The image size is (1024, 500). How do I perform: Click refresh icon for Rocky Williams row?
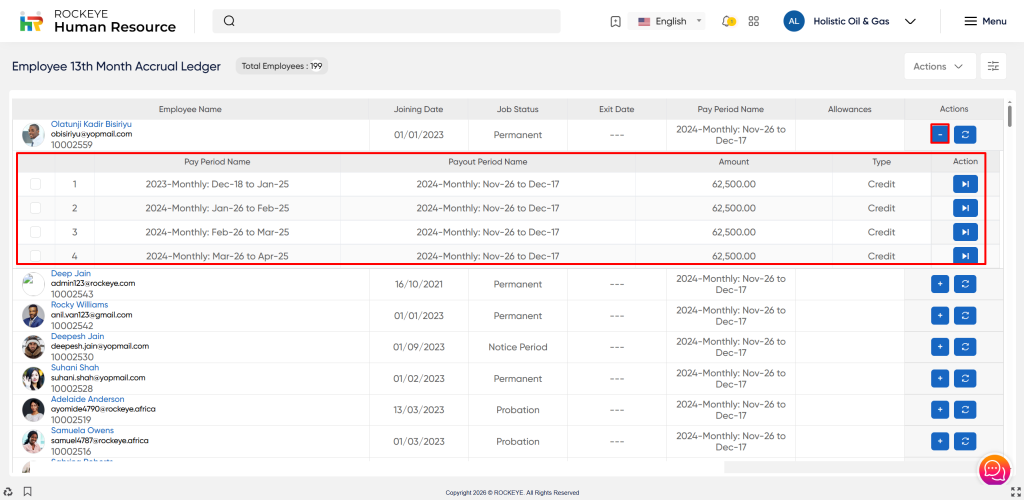[965, 316]
